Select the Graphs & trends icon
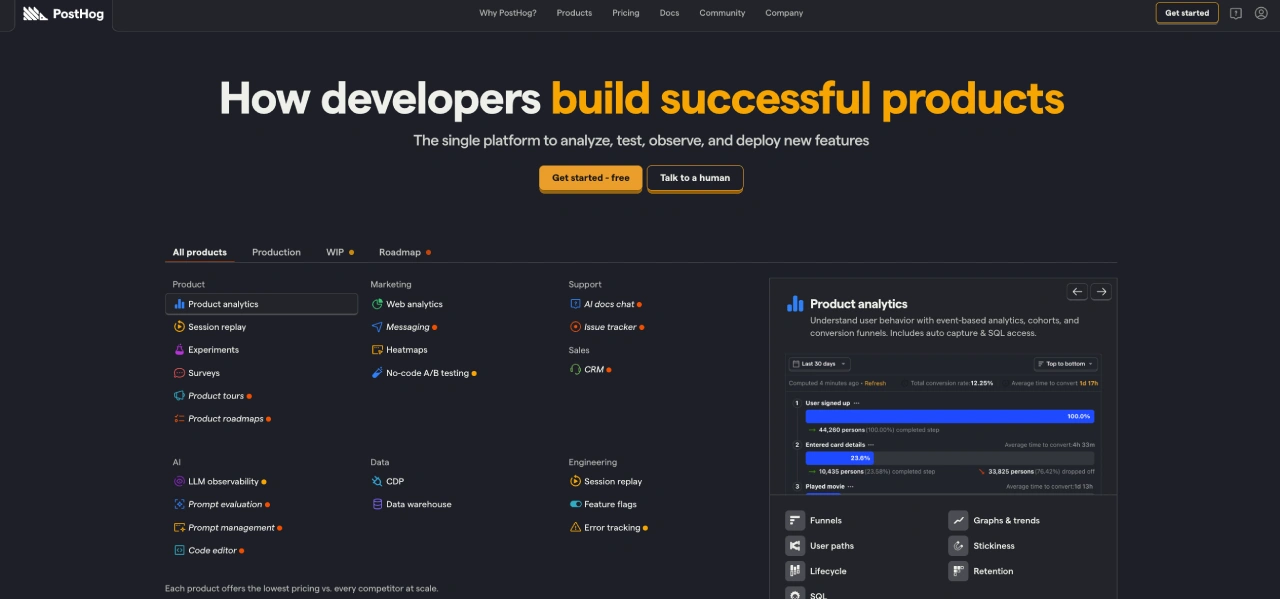1280x599 pixels. (x=958, y=520)
